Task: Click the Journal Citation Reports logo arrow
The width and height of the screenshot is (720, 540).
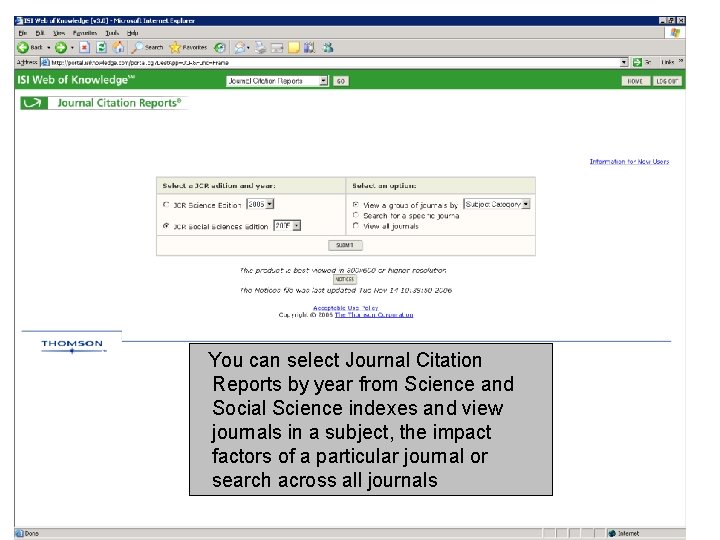Action: [33, 103]
